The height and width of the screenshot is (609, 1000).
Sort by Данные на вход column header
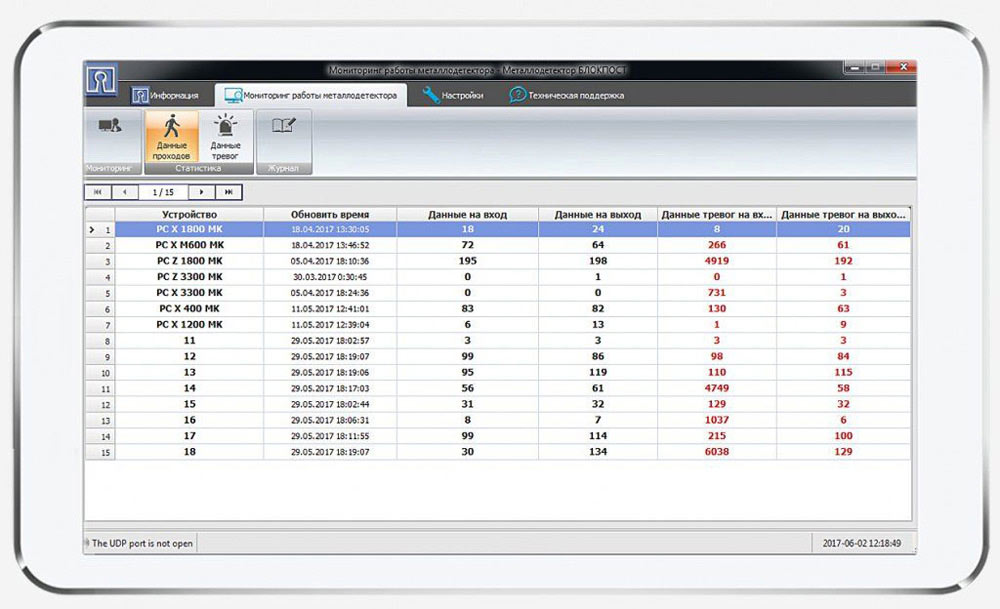467,214
